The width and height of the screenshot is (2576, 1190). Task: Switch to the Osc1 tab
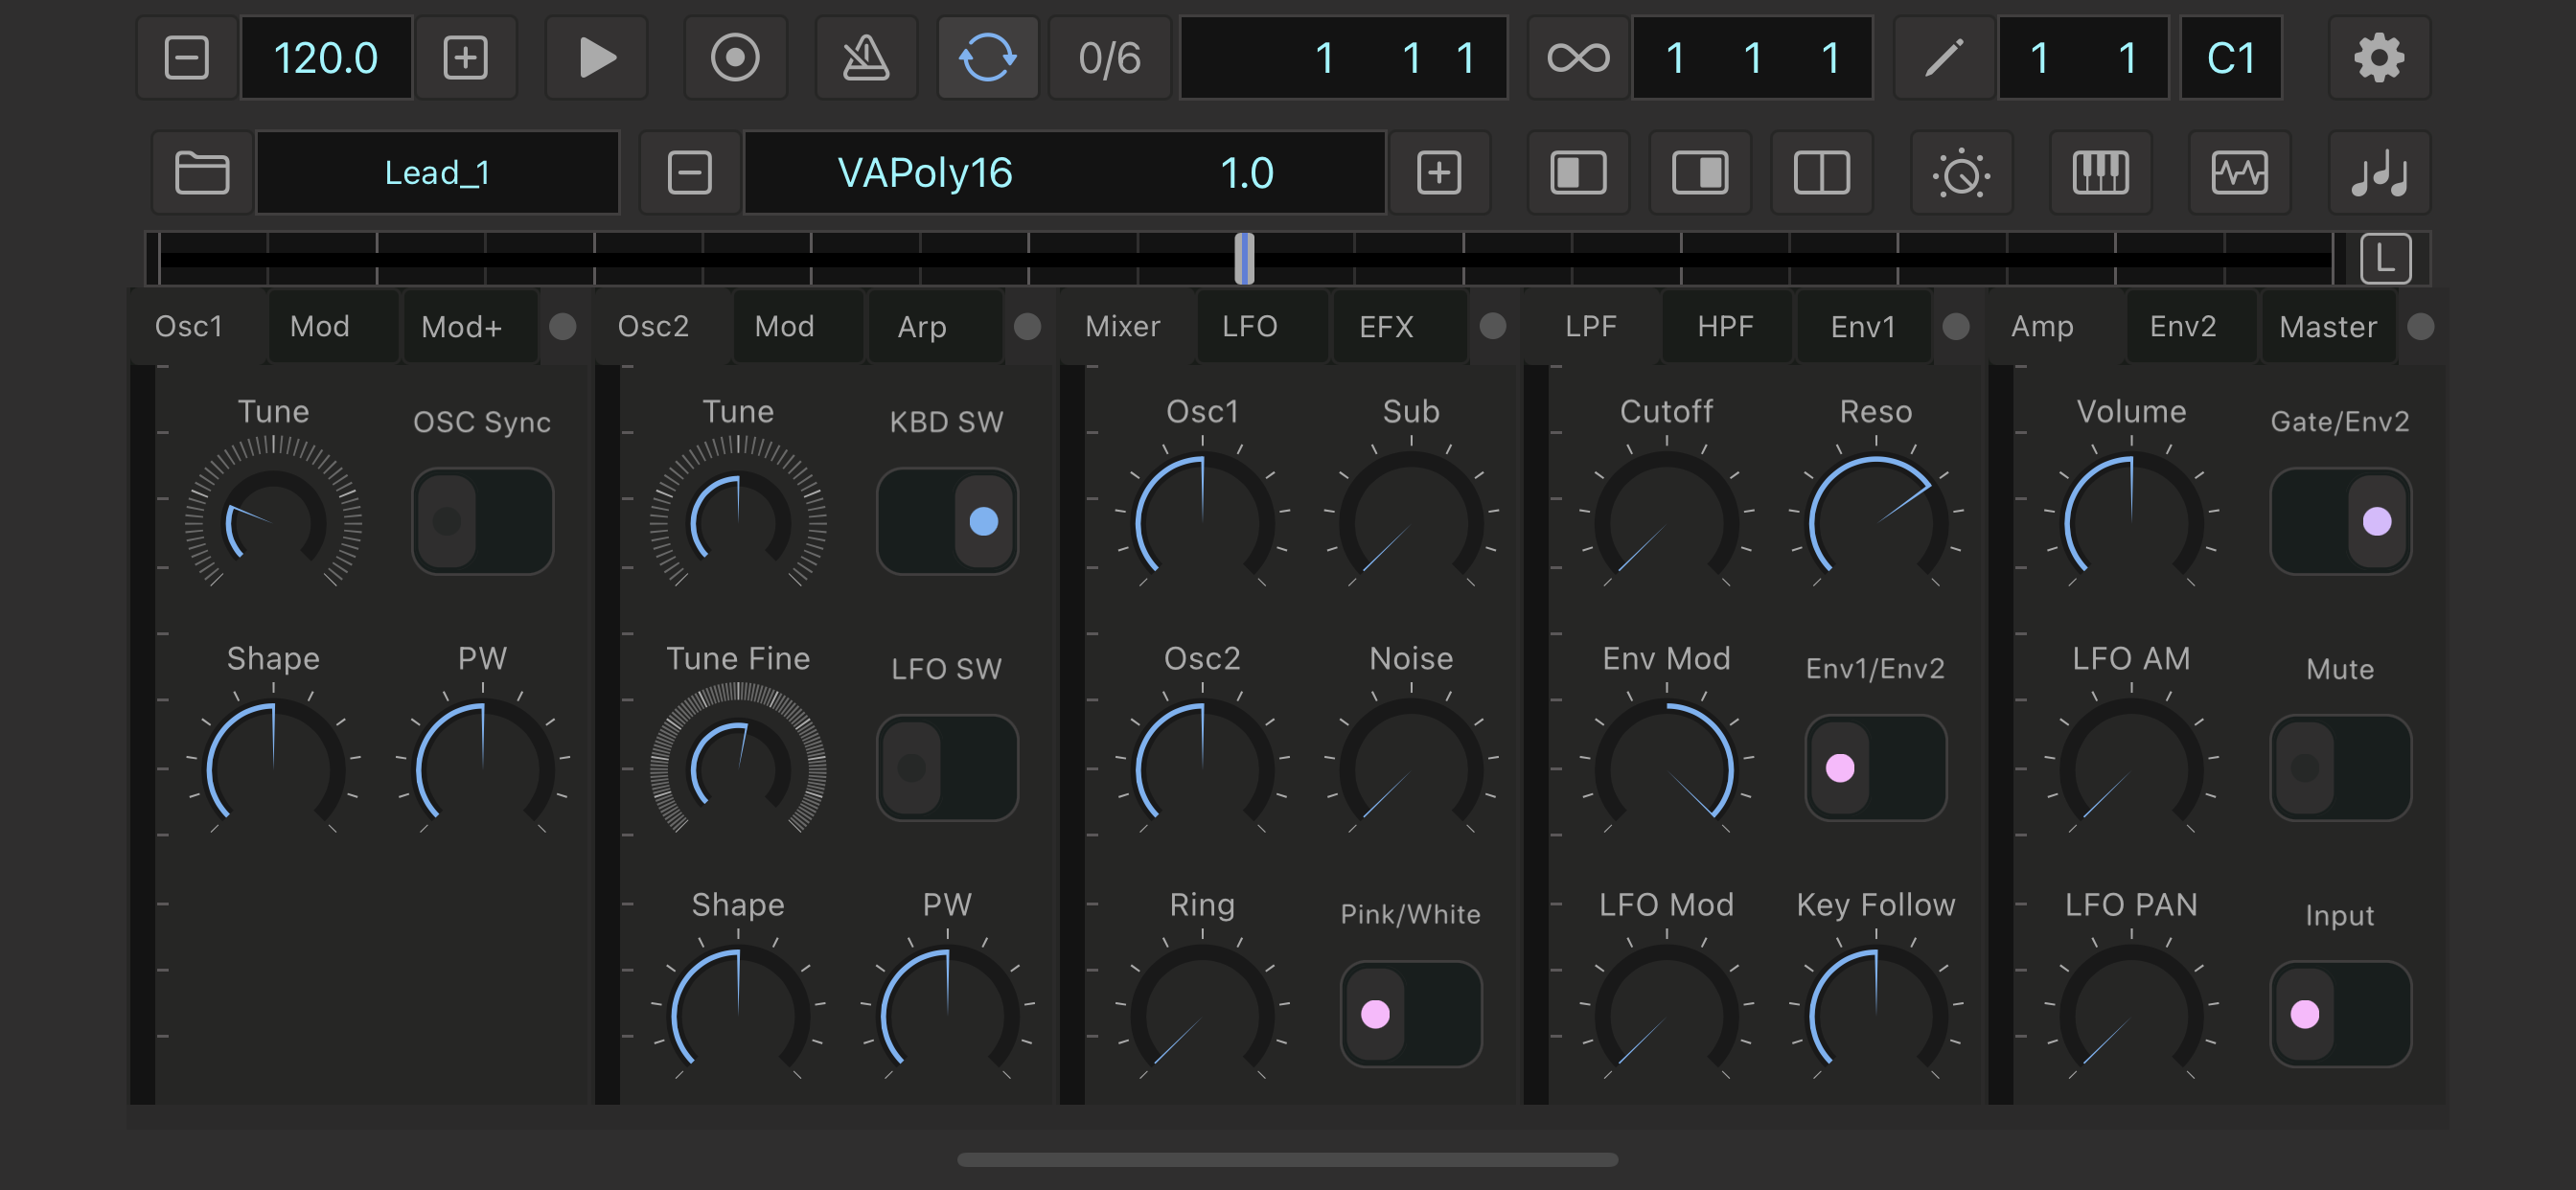pos(188,326)
